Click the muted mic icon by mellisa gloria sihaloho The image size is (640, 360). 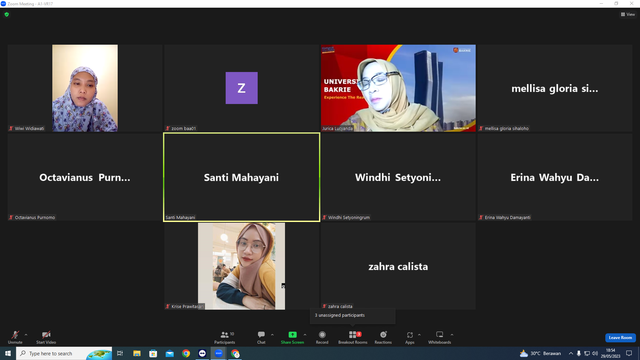tap(481, 128)
